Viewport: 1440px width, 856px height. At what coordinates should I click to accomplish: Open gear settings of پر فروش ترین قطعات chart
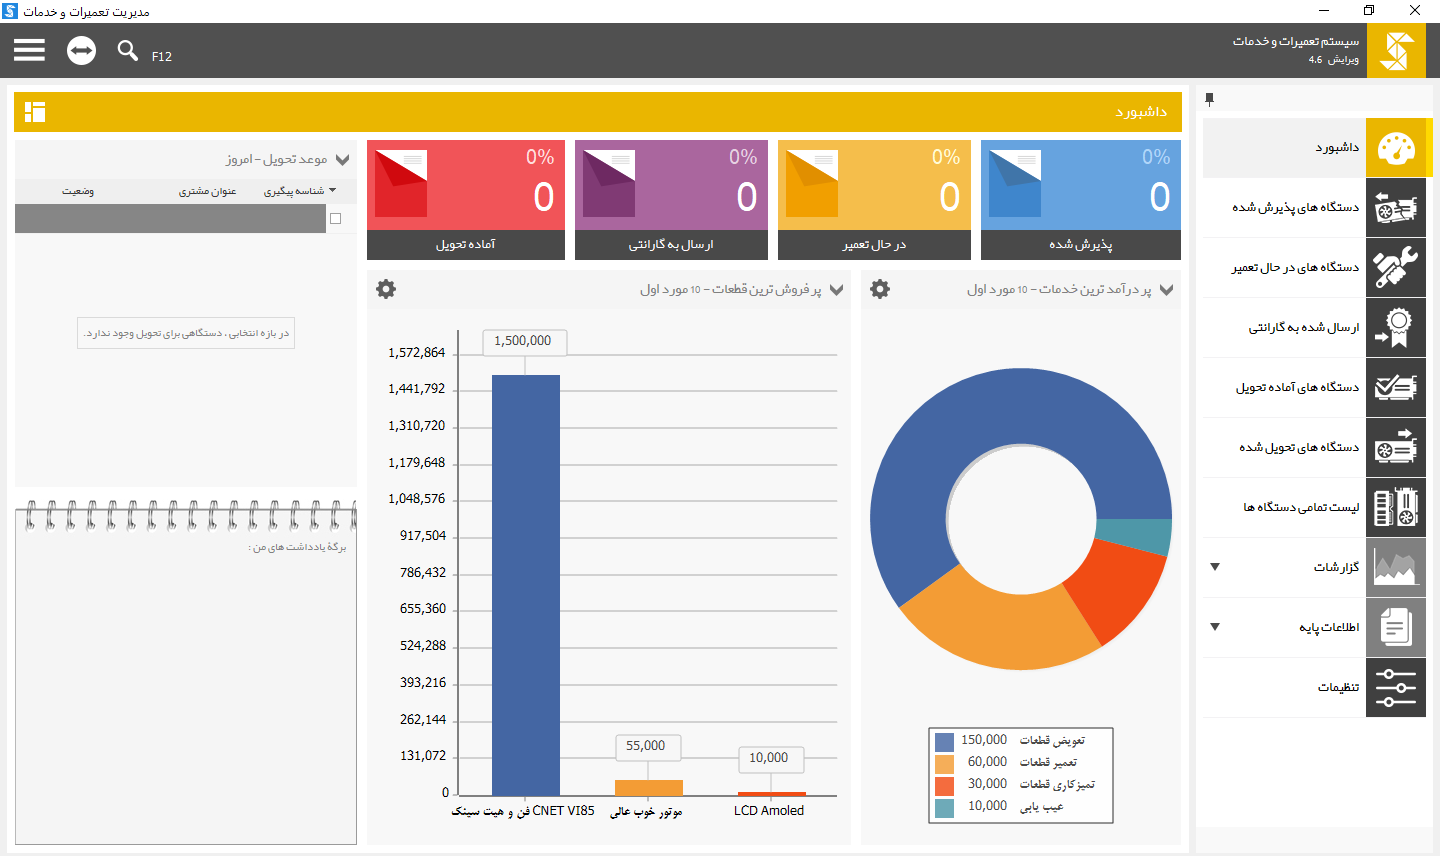click(386, 289)
